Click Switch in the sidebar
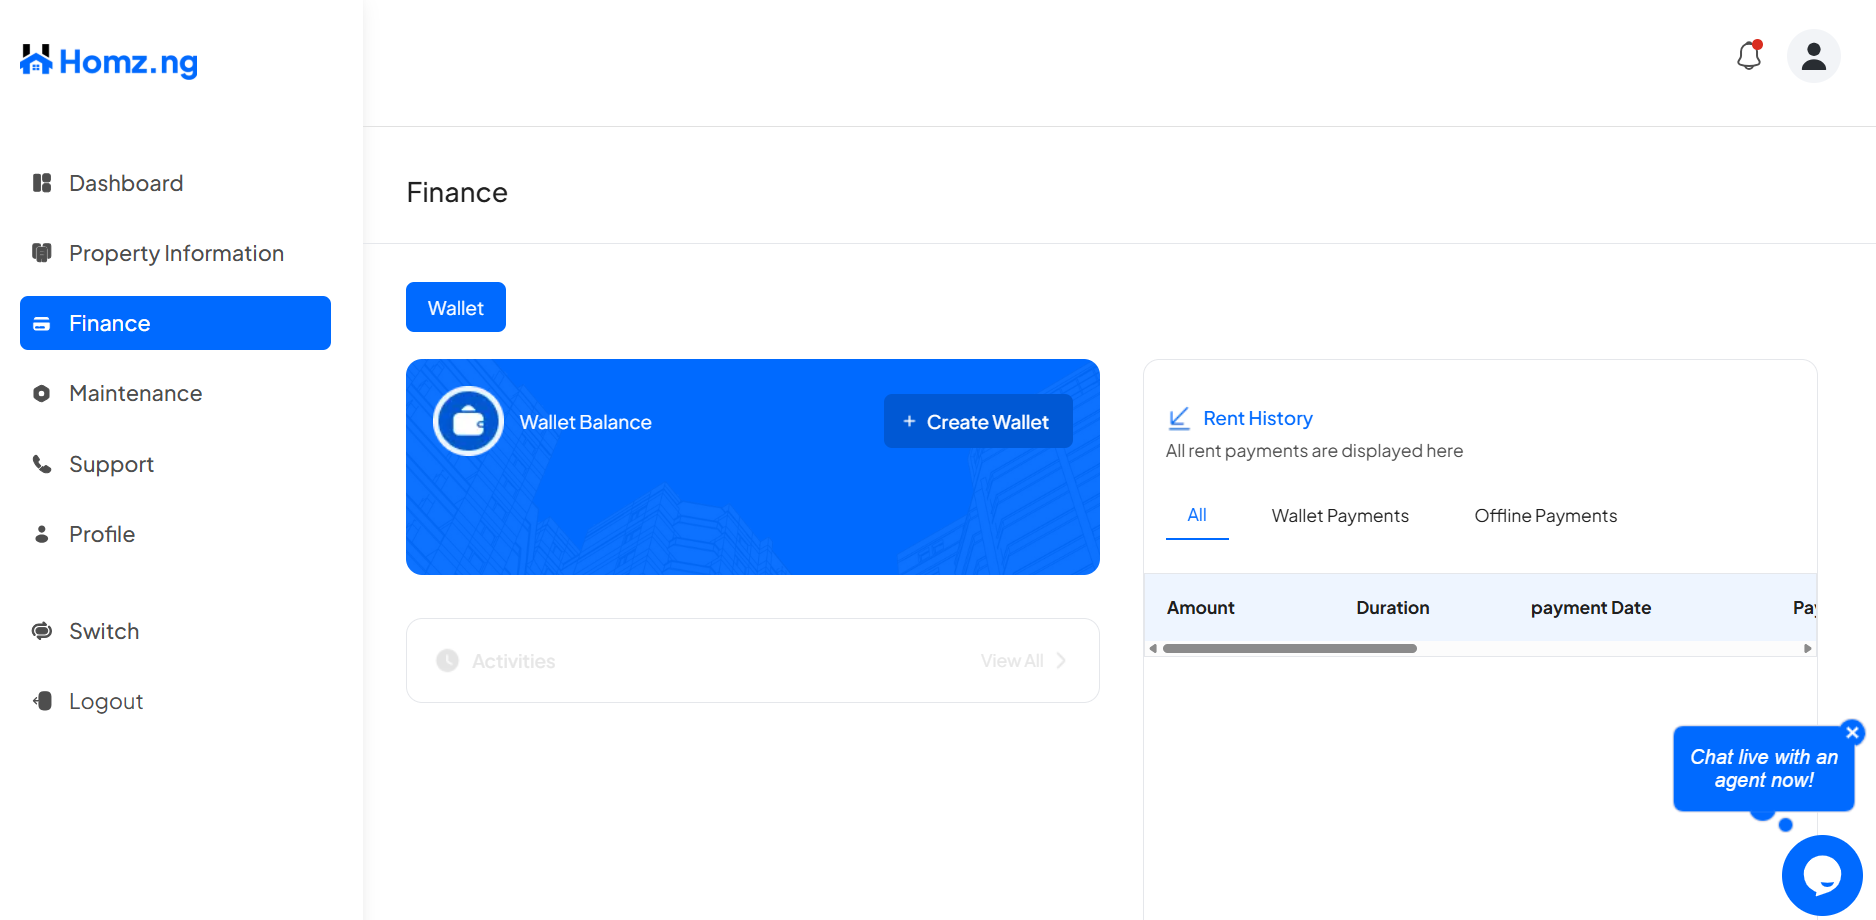Image resolution: width=1876 pixels, height=920 pixels. [175, 631]
